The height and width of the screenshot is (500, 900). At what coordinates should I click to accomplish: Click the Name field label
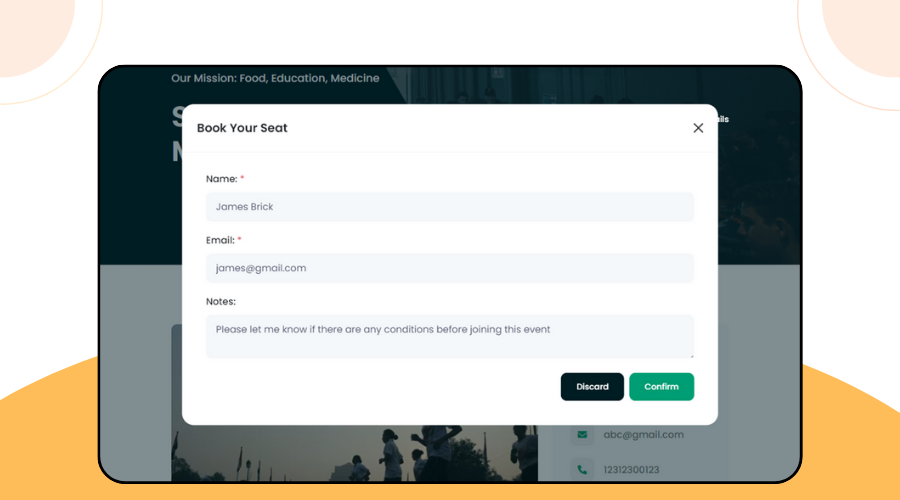click(x=221, y=179)
